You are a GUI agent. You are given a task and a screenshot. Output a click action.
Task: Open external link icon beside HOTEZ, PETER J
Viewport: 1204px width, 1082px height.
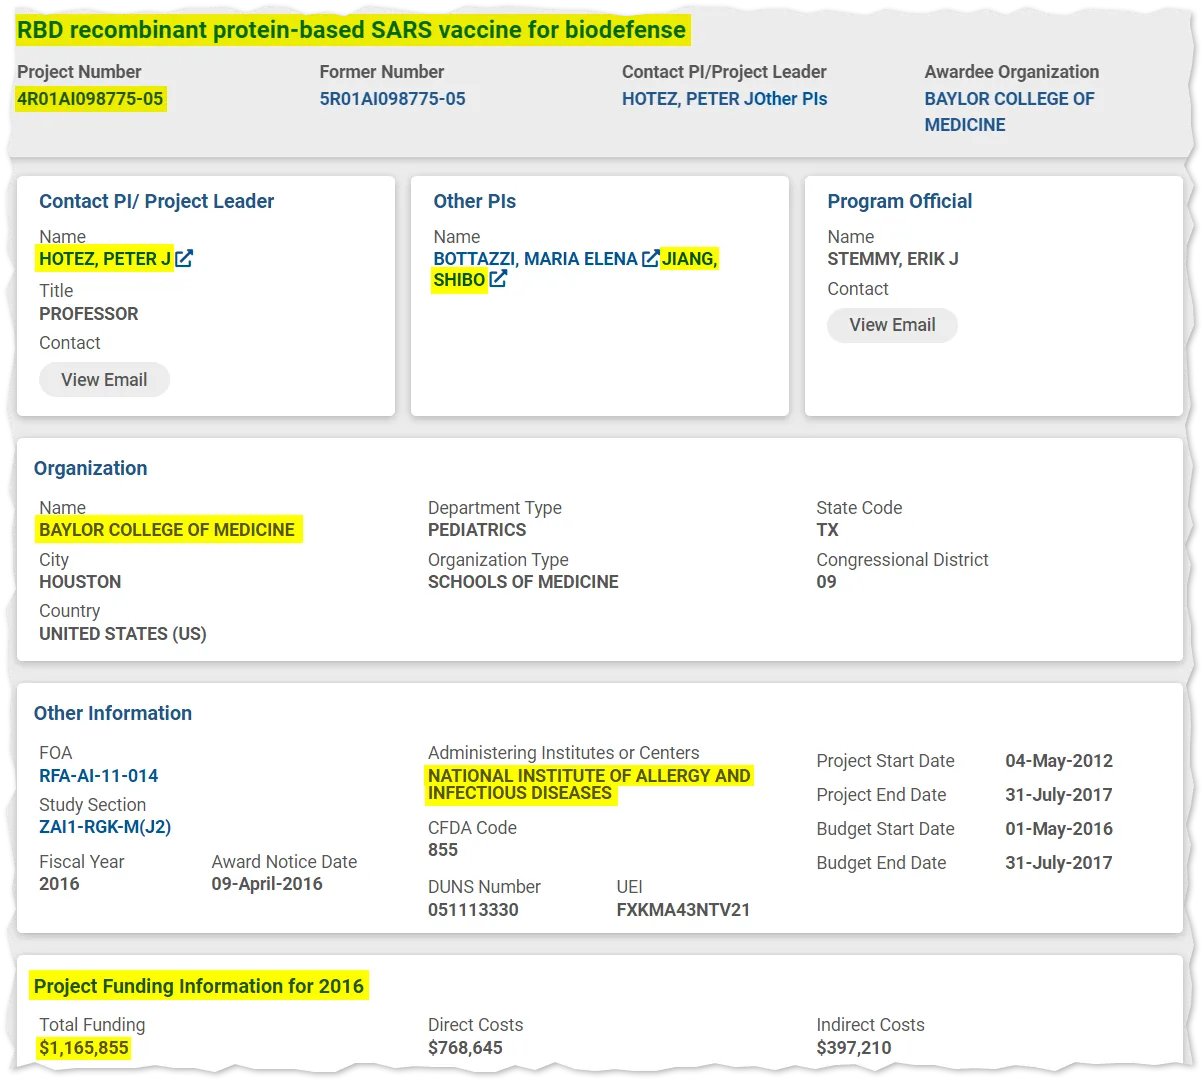click(x=184, y=259)
